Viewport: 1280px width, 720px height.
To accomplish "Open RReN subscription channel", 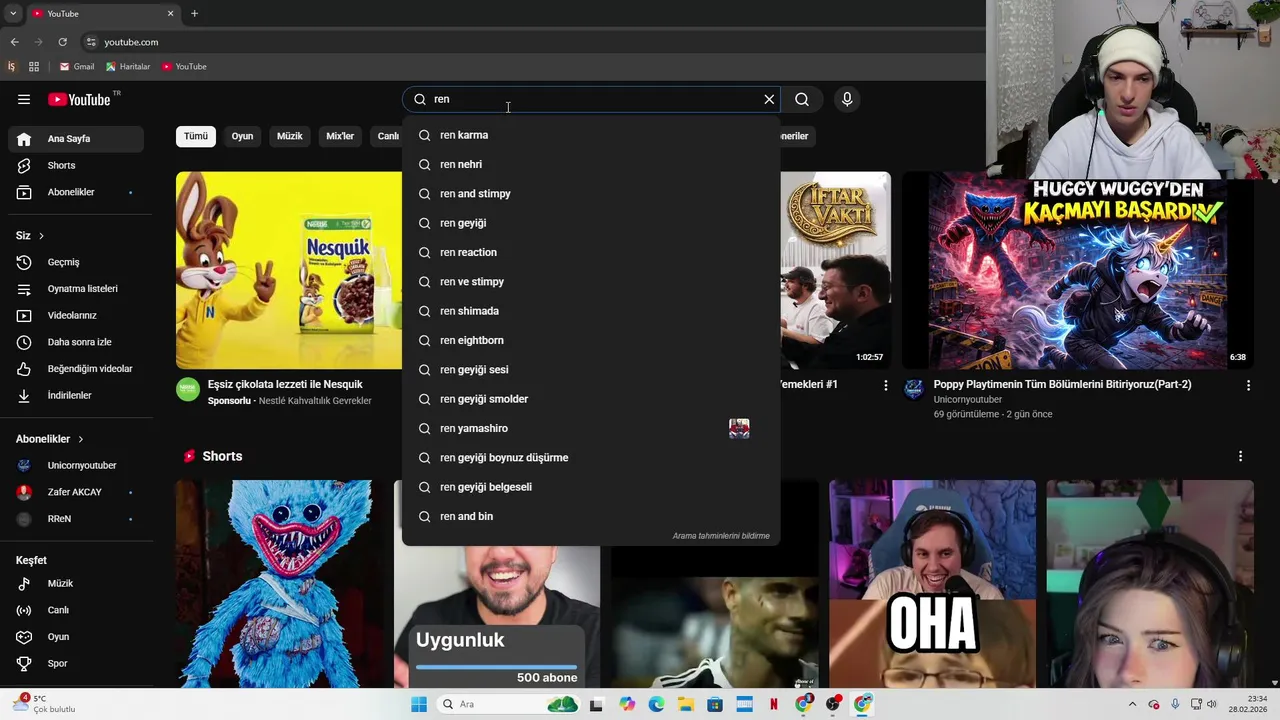I will [x=76, y=519].
